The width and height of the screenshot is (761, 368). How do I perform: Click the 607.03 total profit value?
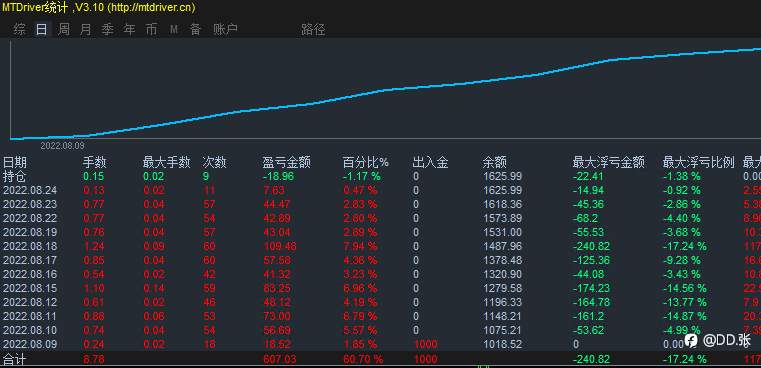(279, 359)
